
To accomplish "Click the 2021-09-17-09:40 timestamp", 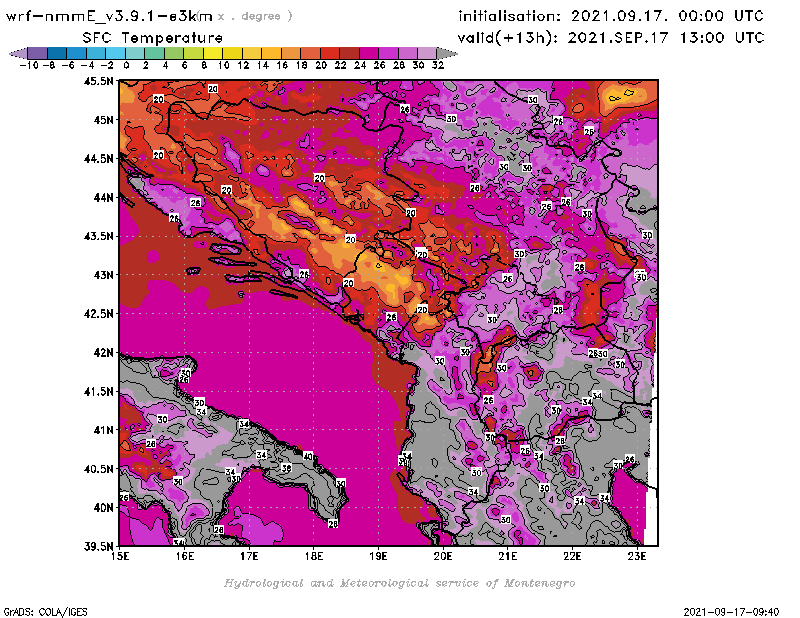I will (731, 612).
